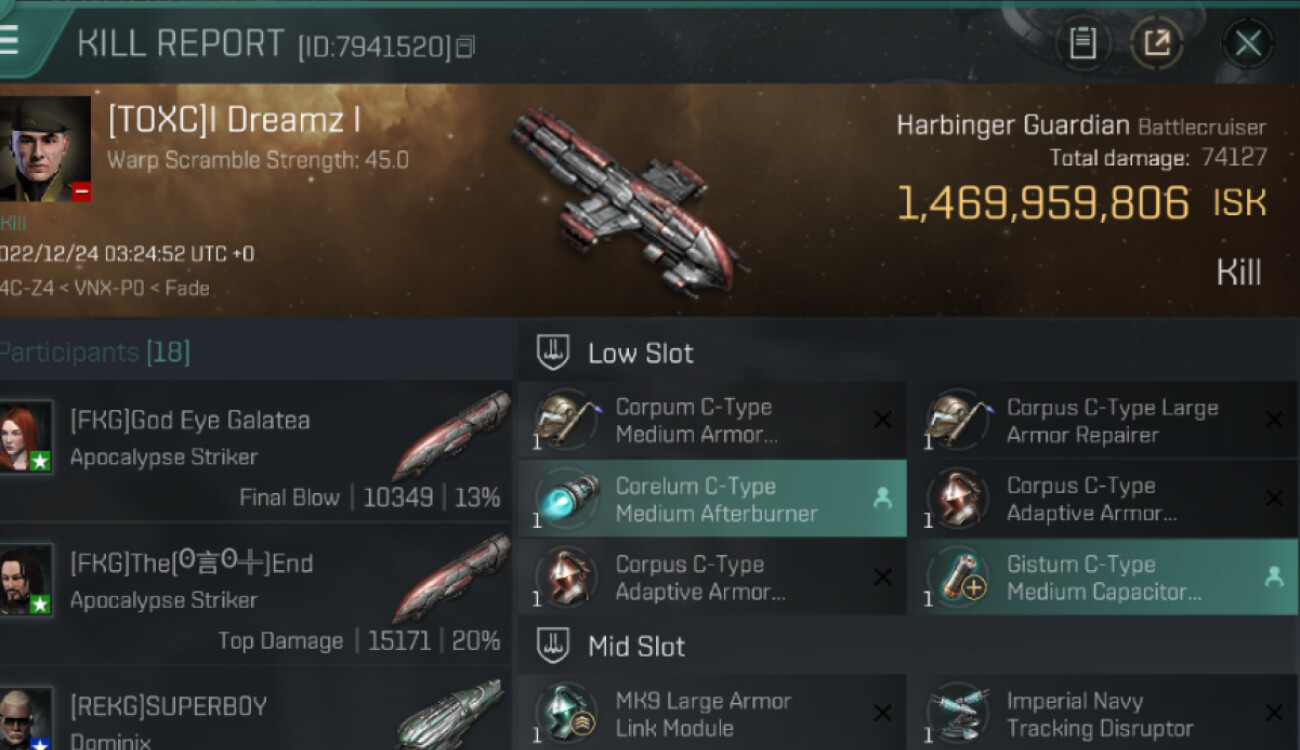This screenshot has width=1300, height=750.
Task: Click the Participants [18] header
Action: tap(95, 352)
